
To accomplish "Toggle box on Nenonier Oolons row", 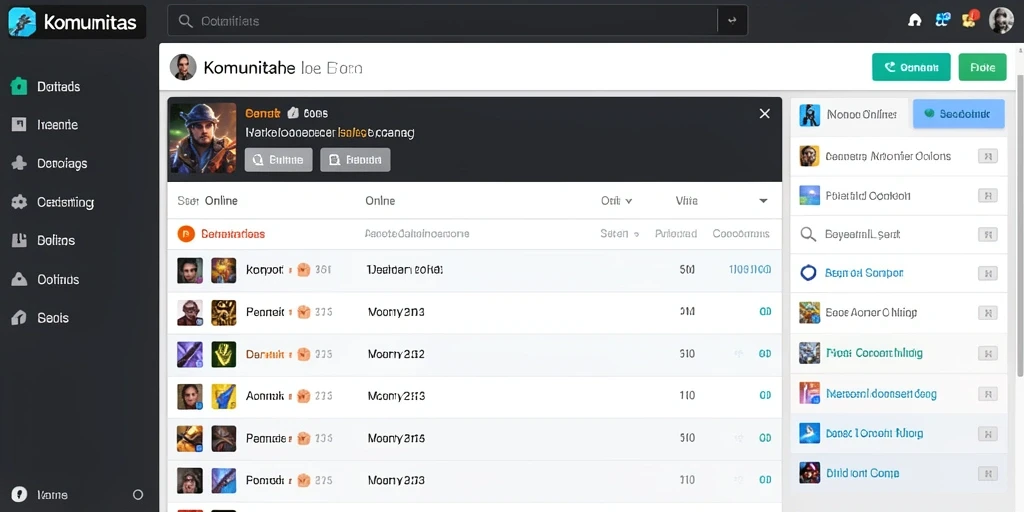I will [987, 156].
